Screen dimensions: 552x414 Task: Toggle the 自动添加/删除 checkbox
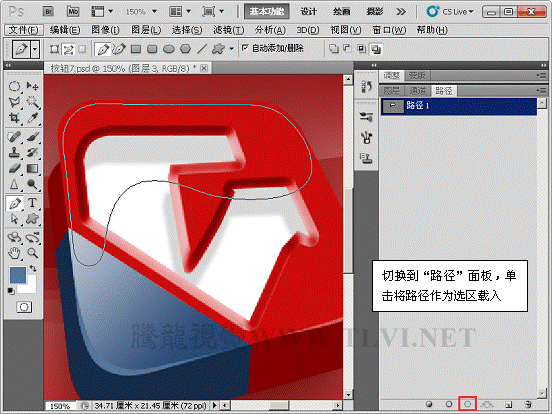point(245,48)
